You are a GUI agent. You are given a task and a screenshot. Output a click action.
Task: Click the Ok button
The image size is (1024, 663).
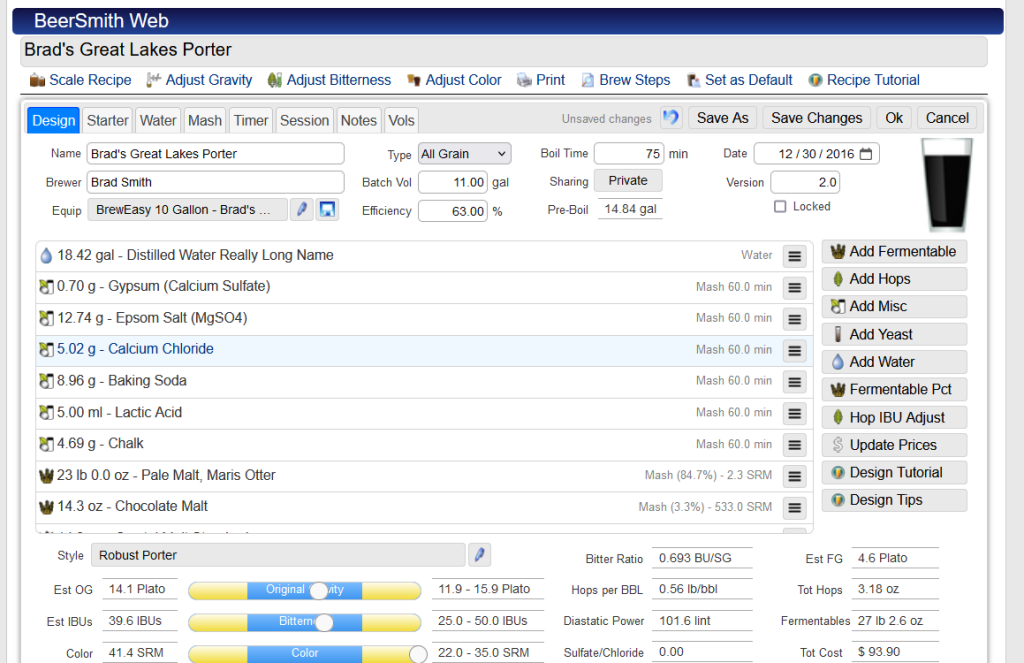click(x=894, y=118)
